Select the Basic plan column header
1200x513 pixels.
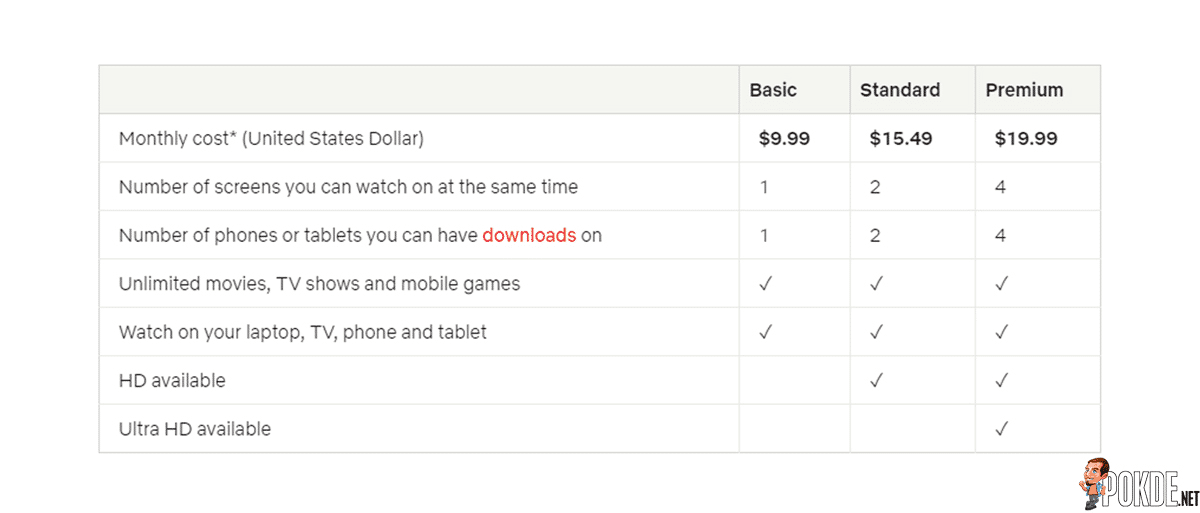click(773, 90)
